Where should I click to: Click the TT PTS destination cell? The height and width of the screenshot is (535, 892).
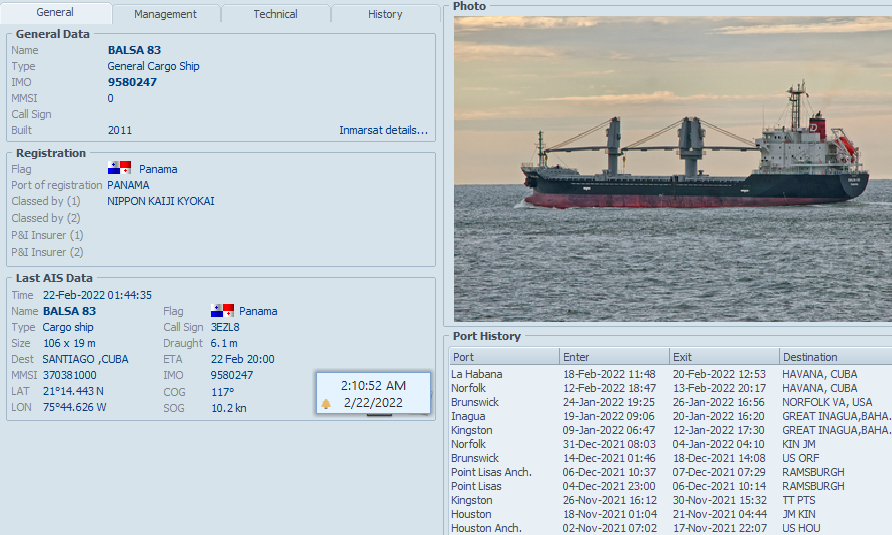coord(799,500)
